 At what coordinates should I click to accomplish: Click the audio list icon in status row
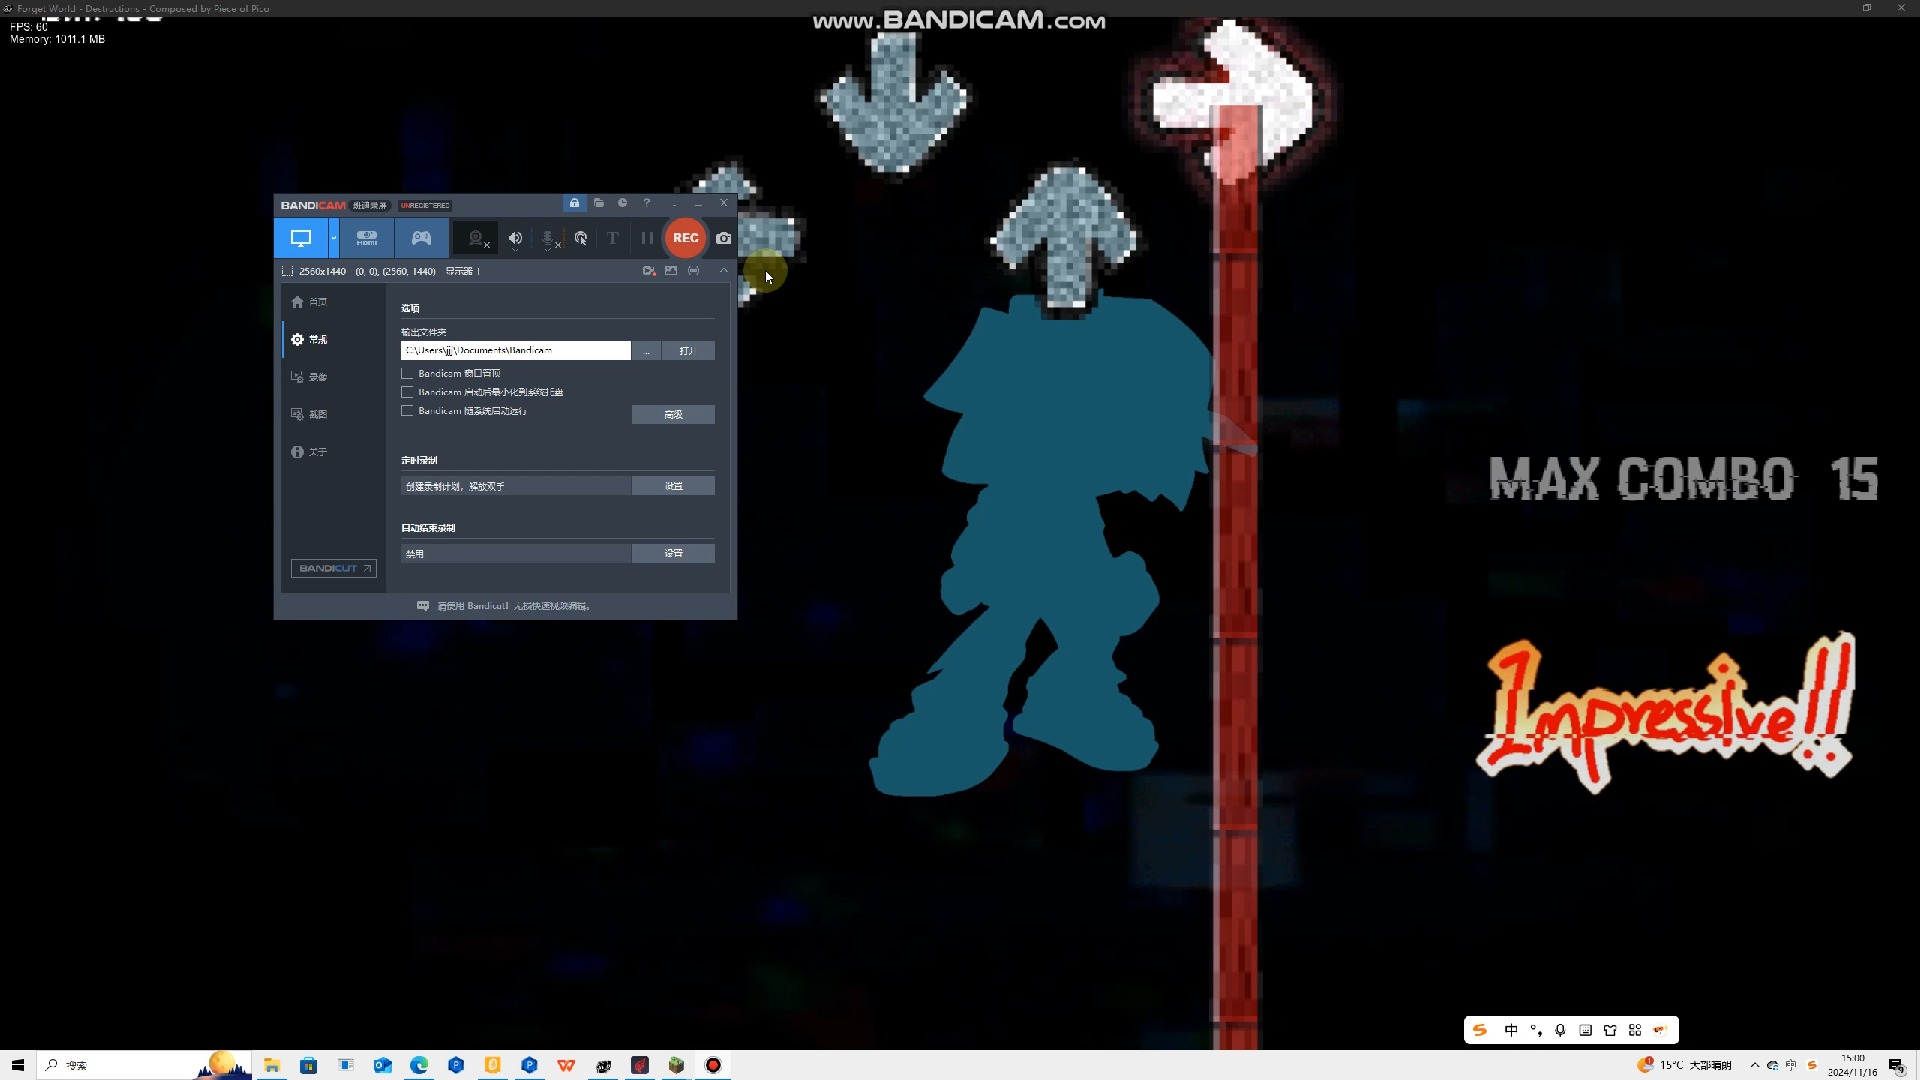[x=694, y=271]
